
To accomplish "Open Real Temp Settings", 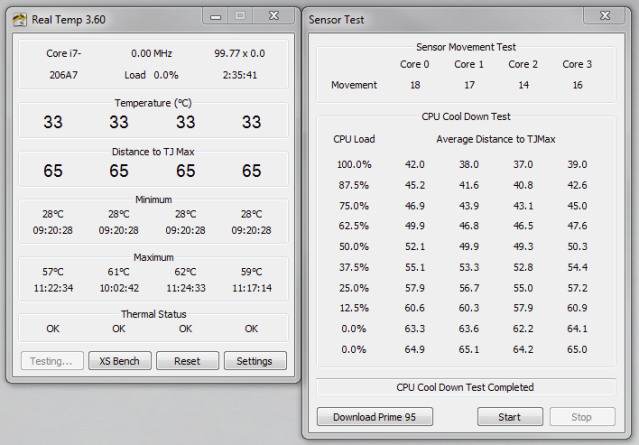I will (x=254, y=361).
